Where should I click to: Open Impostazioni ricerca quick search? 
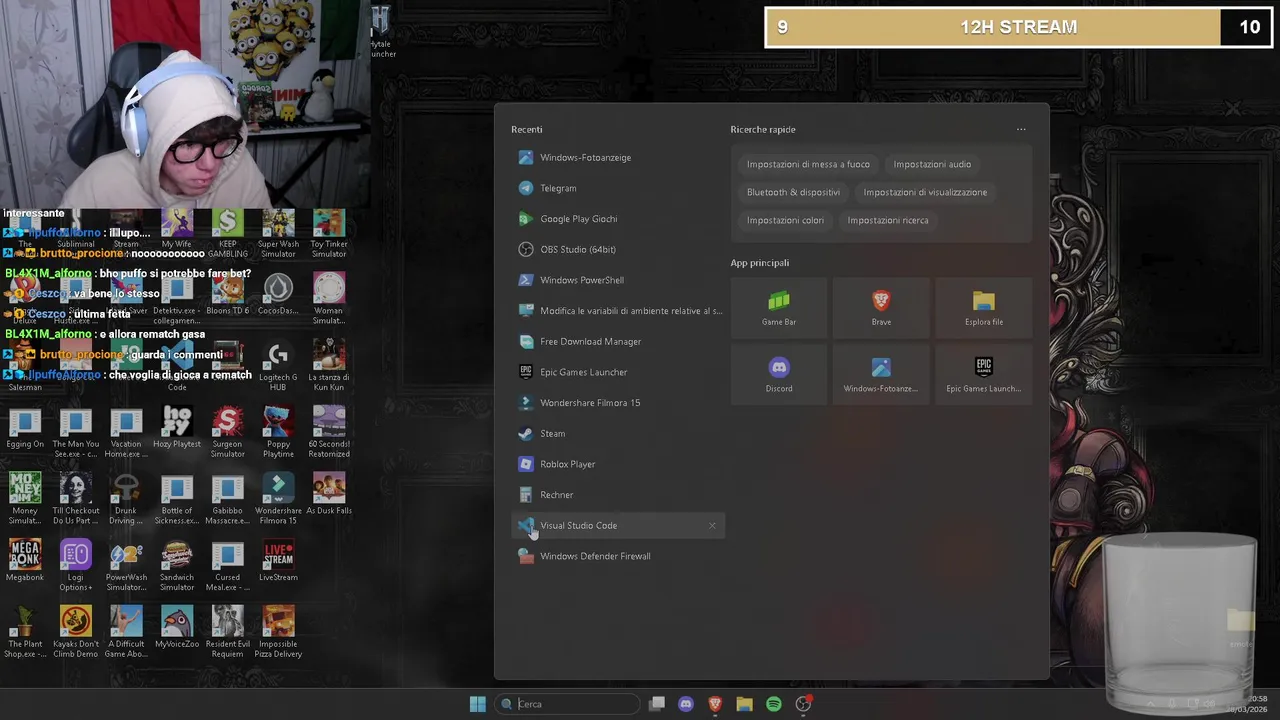coord(888,220)
